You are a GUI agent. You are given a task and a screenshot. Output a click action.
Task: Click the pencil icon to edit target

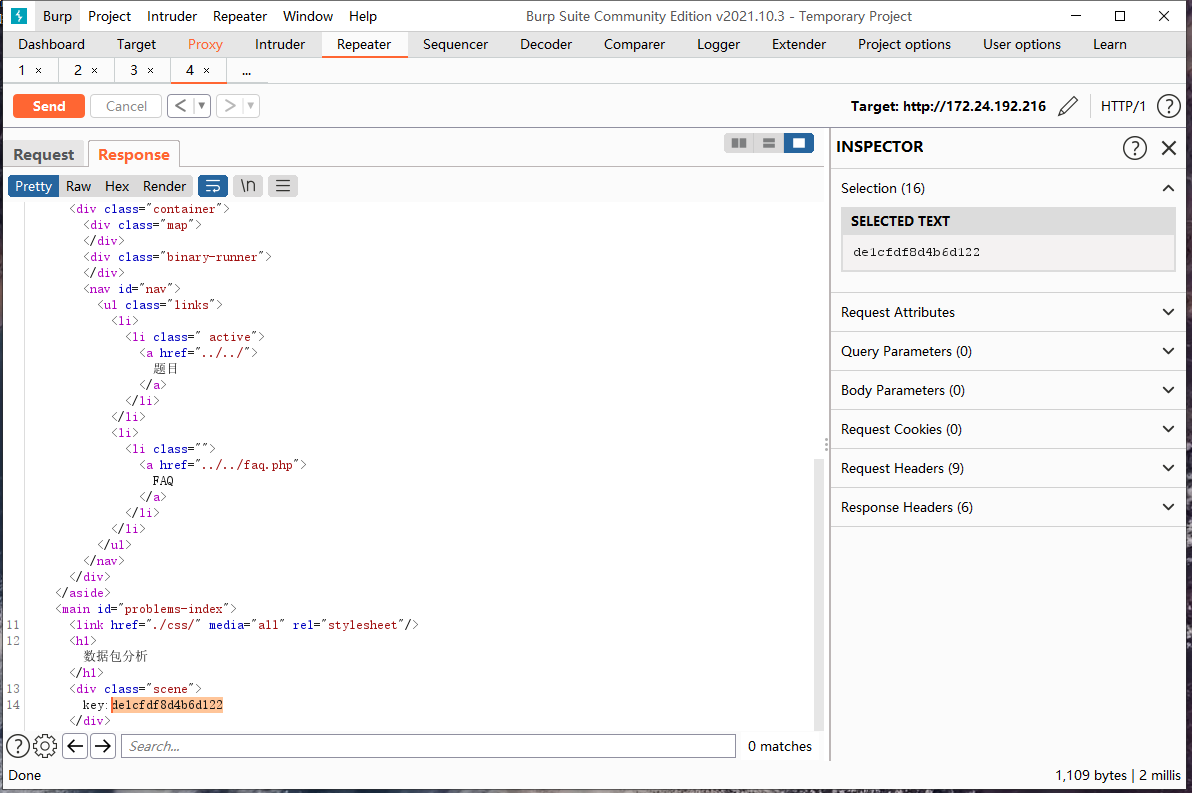pyautogui.click(x=1067, y=106)
